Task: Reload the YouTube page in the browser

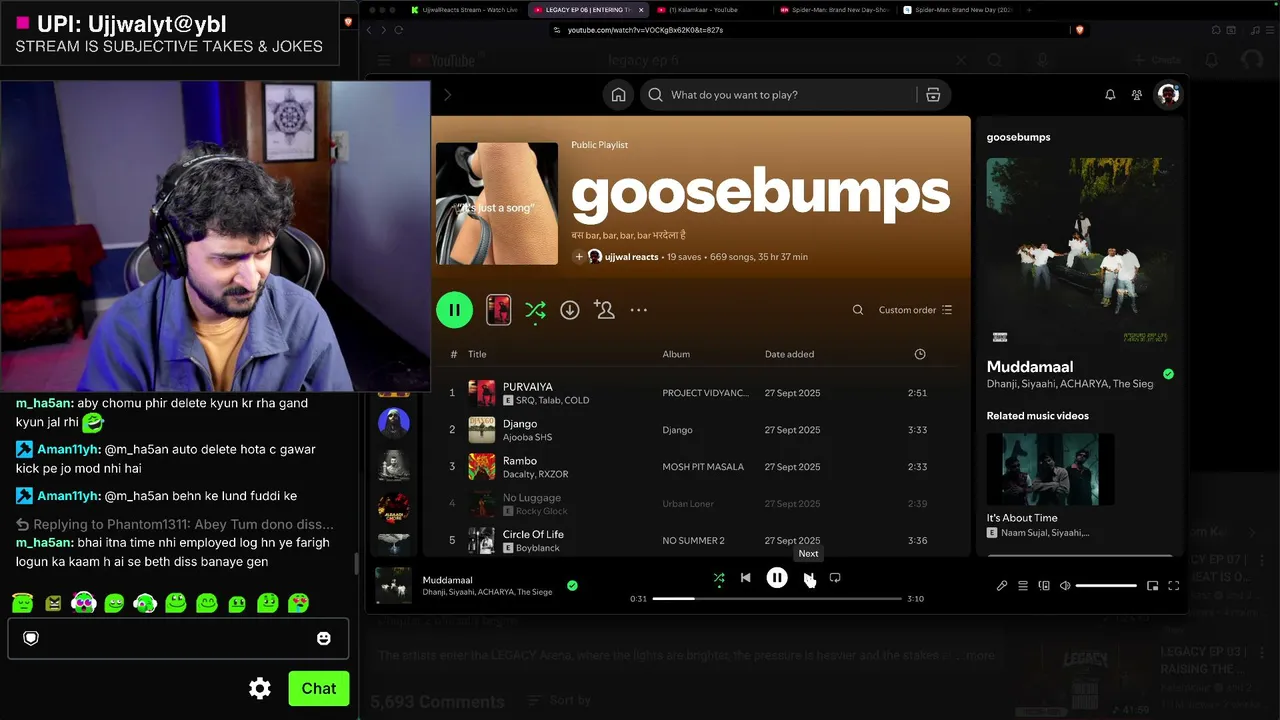Action: click(398, 30)
